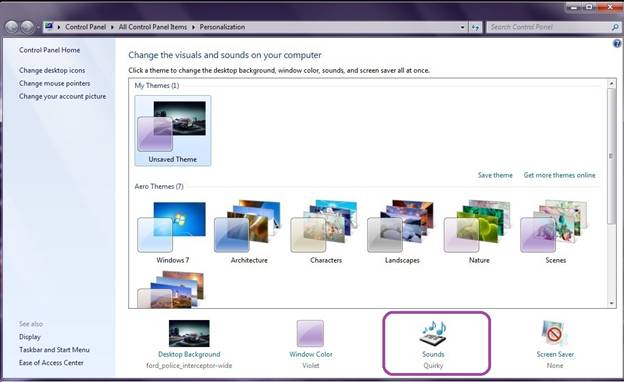Click the Save theme link

point(495,175)
